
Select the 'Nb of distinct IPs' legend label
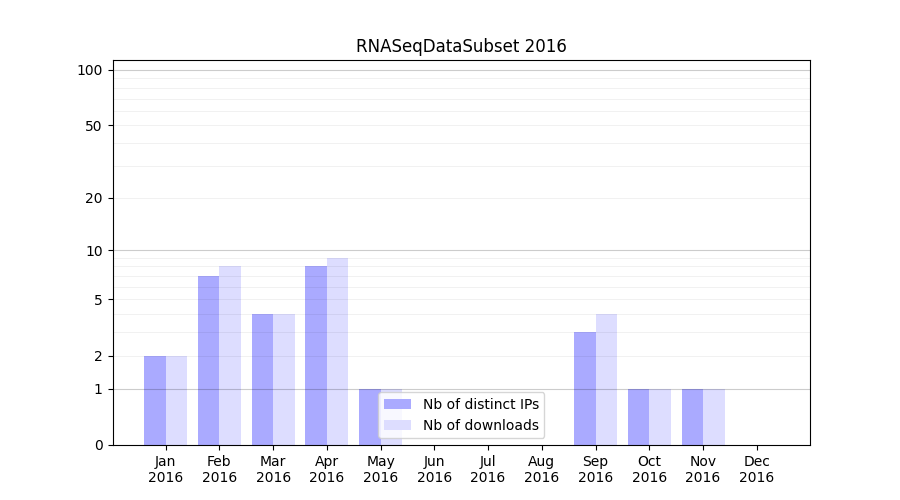pyautogui.click(x=480, y=404)
